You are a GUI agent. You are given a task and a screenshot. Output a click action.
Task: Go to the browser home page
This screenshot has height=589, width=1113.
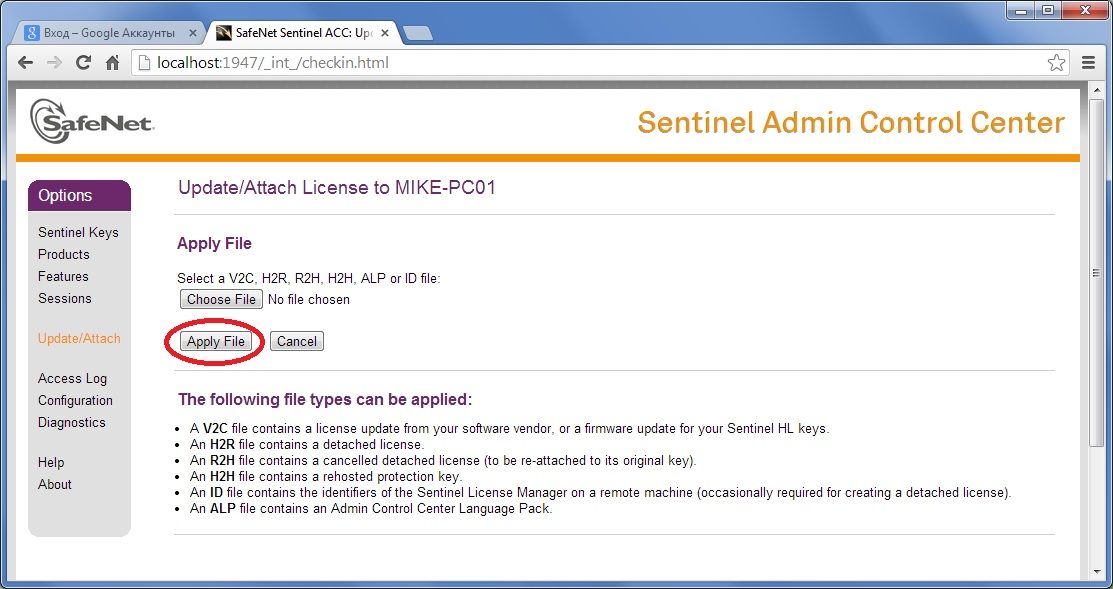(x=112, y=63)
